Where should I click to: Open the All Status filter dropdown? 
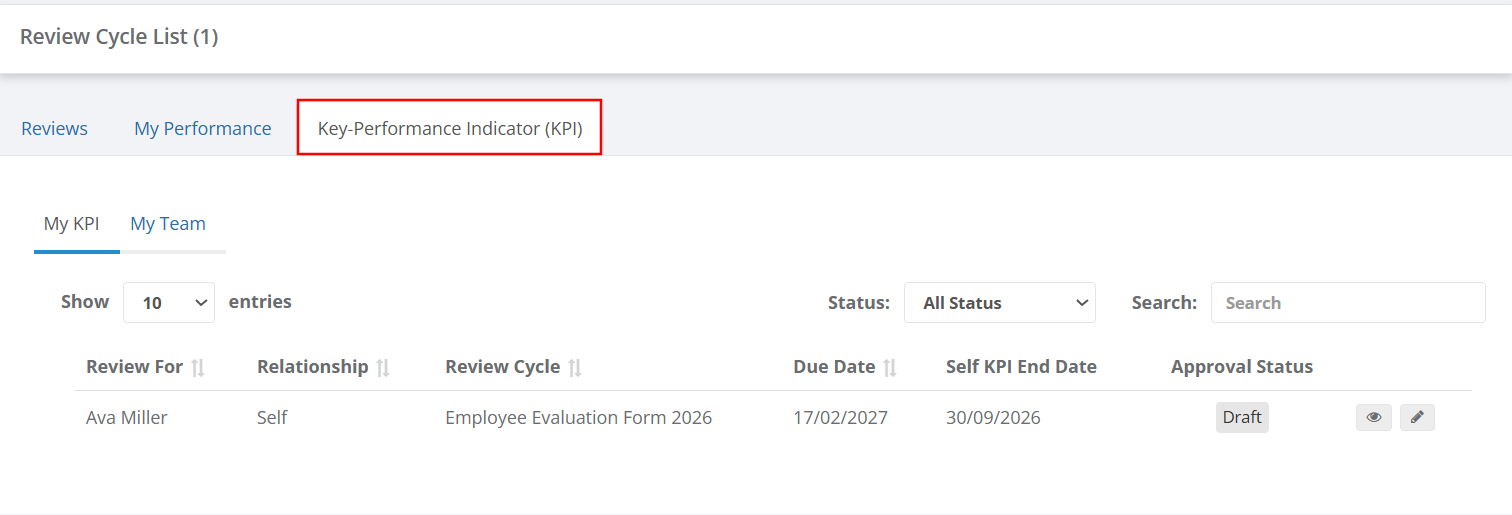pos(1000,302)
